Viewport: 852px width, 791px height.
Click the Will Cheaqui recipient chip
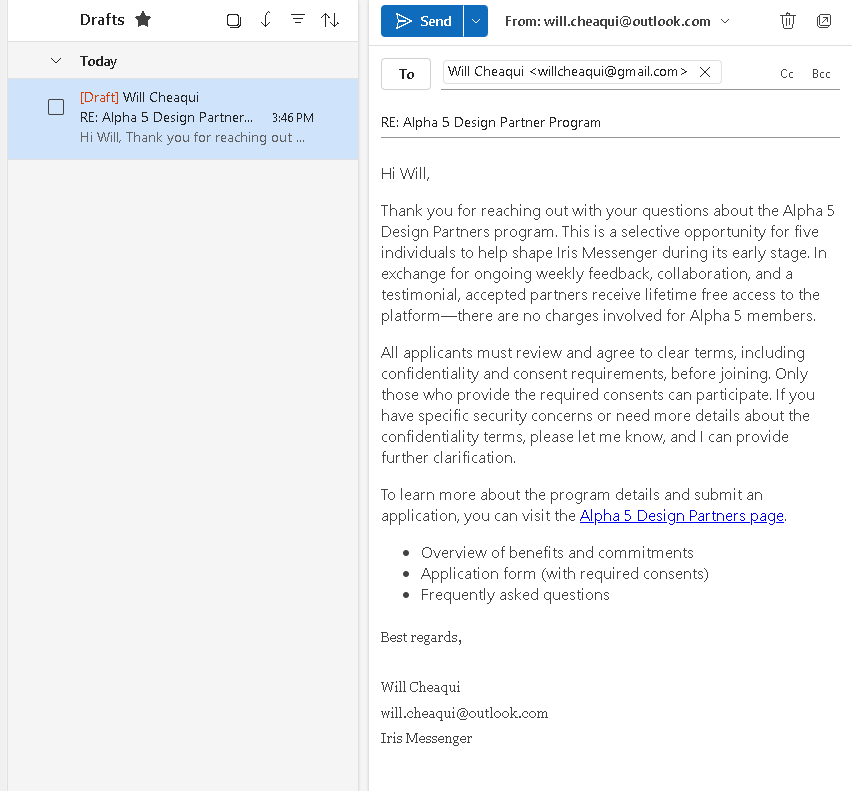click(567, 72)
